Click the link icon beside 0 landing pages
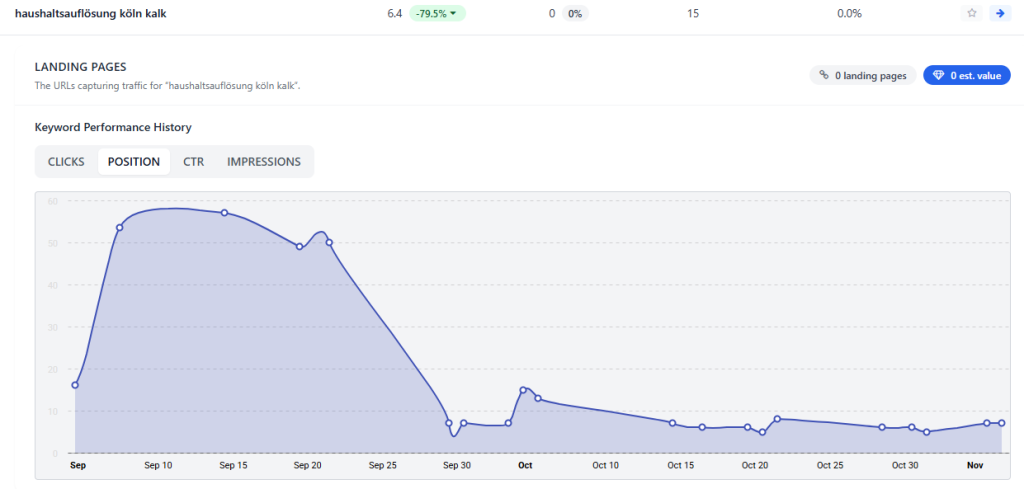The image size is (1024, 489). (823, 75)
